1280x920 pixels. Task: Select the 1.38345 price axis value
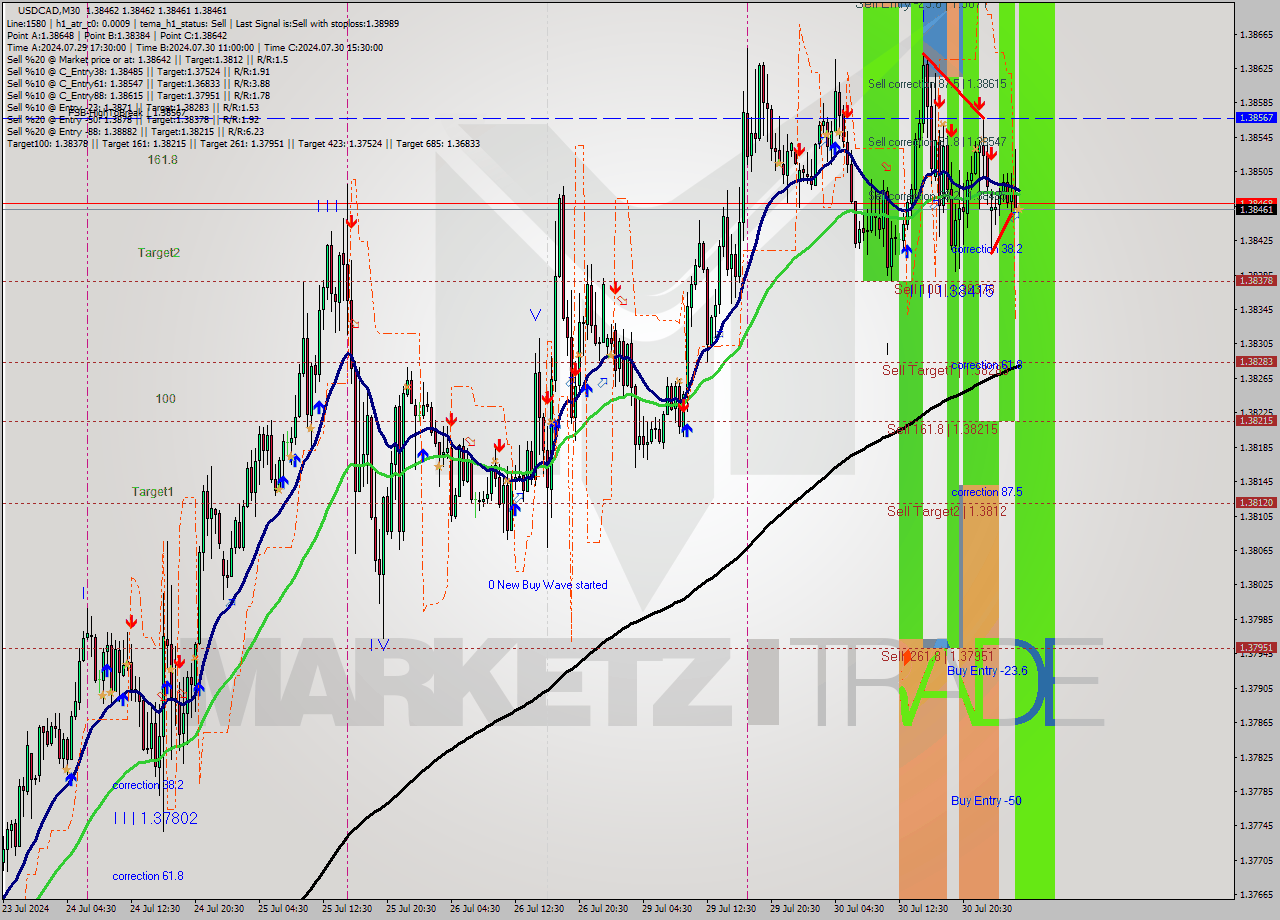point(1256,310)
